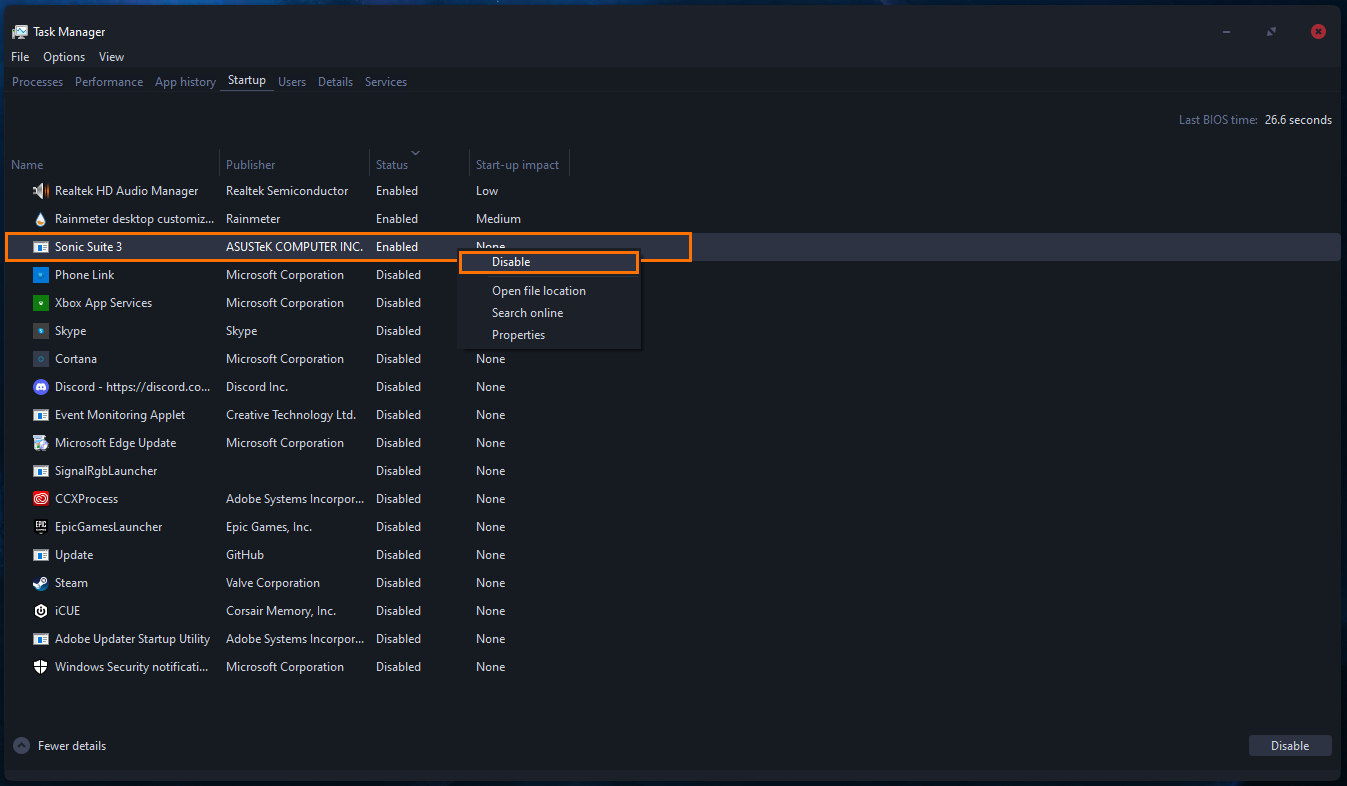Viewport: 1347px width, 786px height.
Task: Select the iCUE row name
Action: tap(67, 611)
